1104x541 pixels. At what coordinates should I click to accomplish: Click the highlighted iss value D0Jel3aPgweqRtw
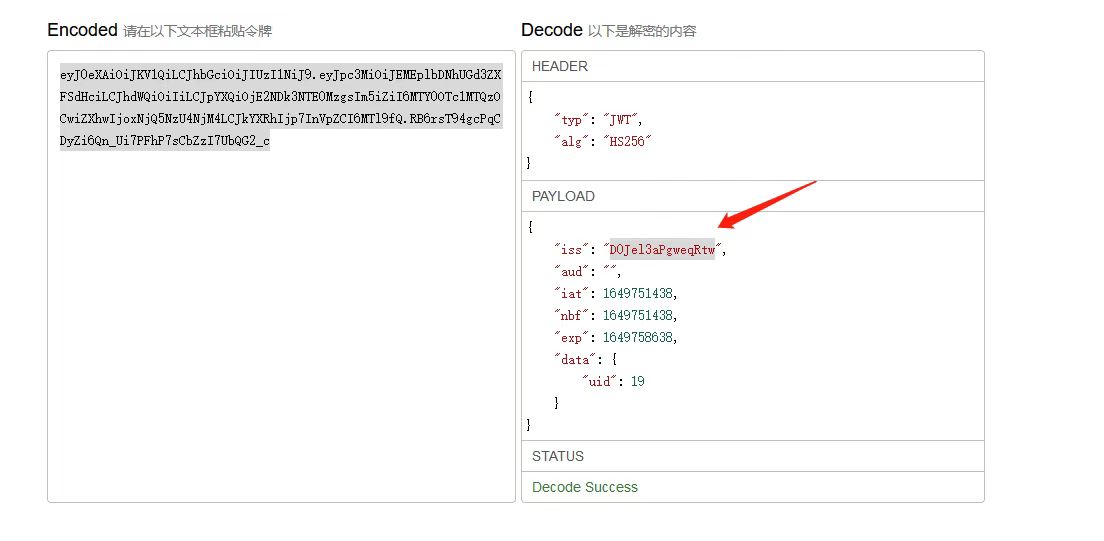coord(662,250)
